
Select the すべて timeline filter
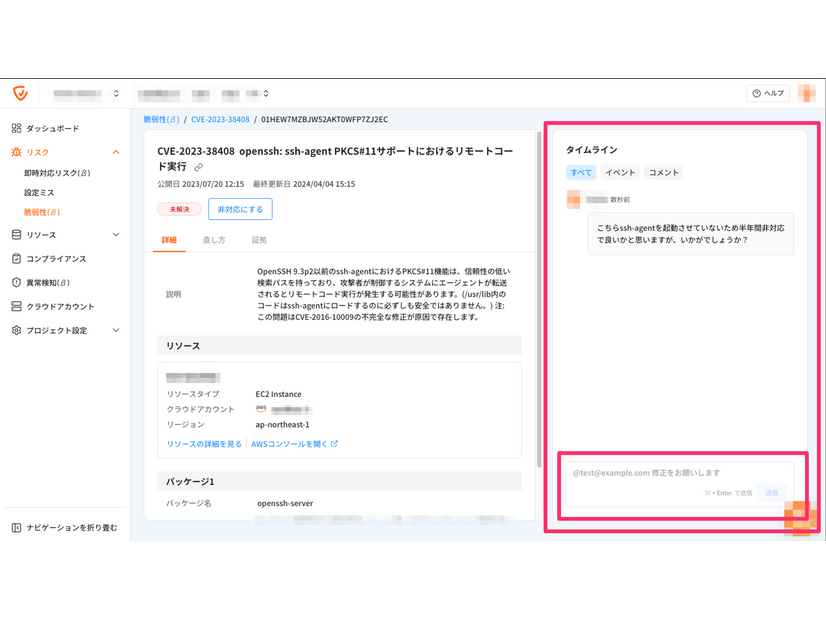click(581, 173)
